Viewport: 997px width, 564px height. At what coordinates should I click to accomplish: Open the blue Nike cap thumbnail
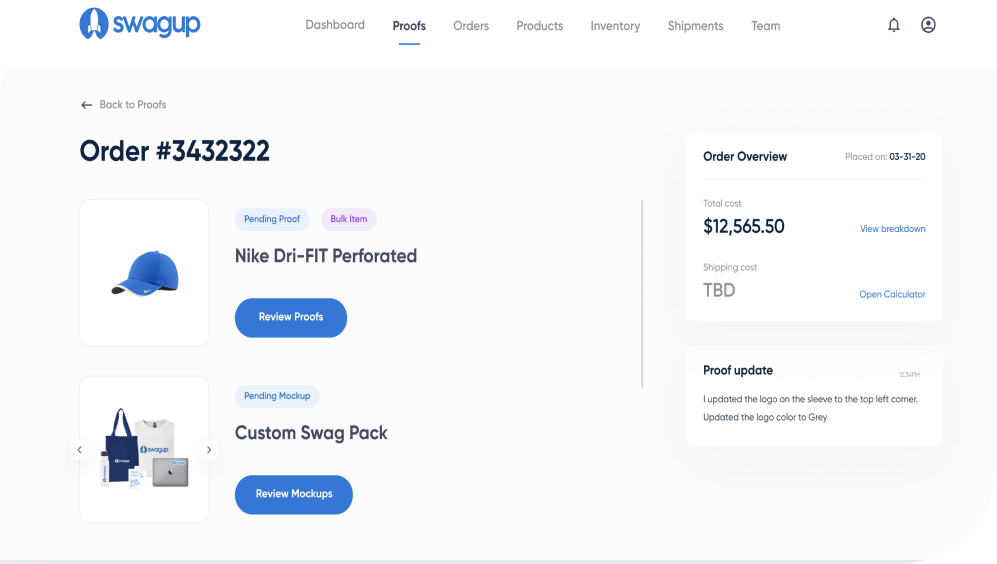(x=144, y=273)
